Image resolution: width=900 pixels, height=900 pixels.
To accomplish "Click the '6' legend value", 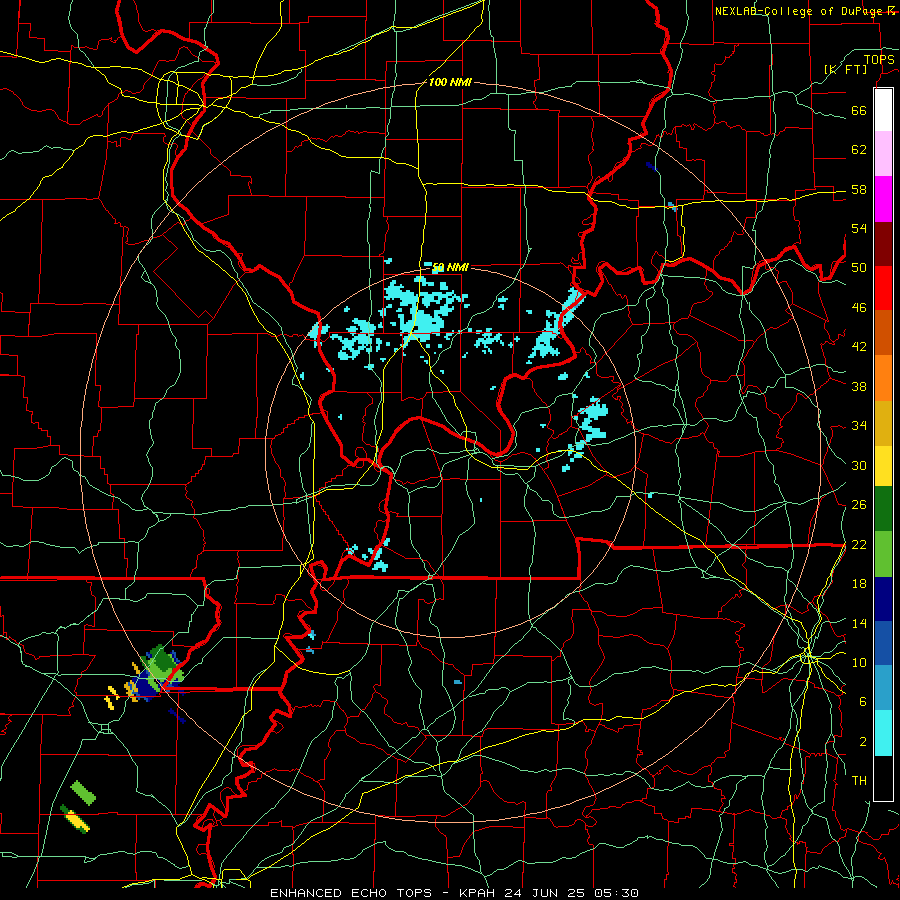I will point(863,702).
